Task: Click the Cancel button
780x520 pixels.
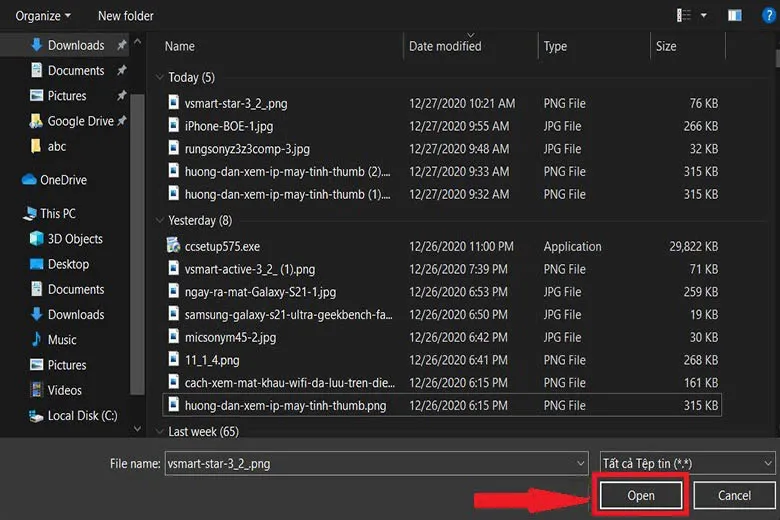Action: [x=734, y=495]
